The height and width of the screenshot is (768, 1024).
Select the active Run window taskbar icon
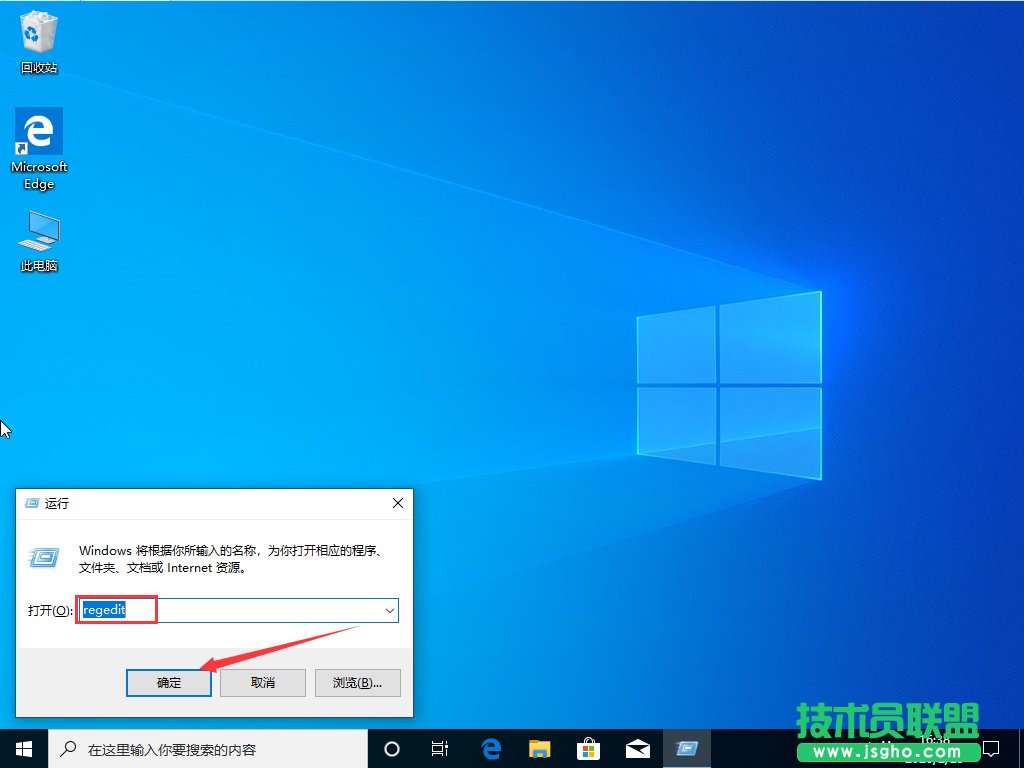click(686, 748)
